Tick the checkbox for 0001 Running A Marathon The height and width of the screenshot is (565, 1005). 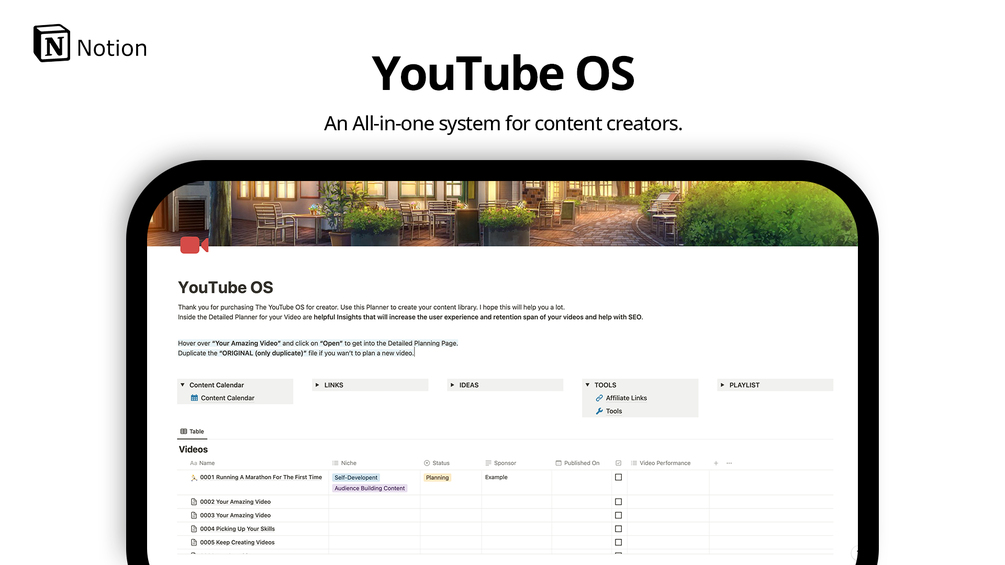point(619,477)
